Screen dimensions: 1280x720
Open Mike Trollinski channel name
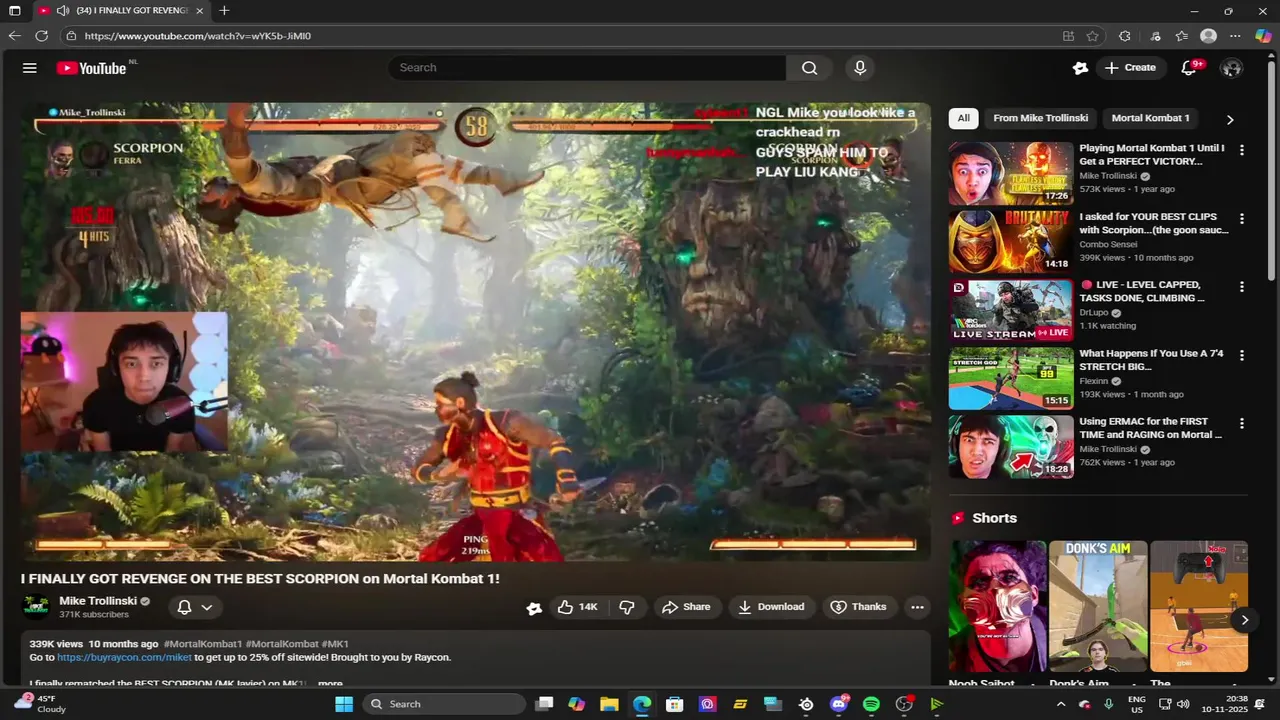98,601
